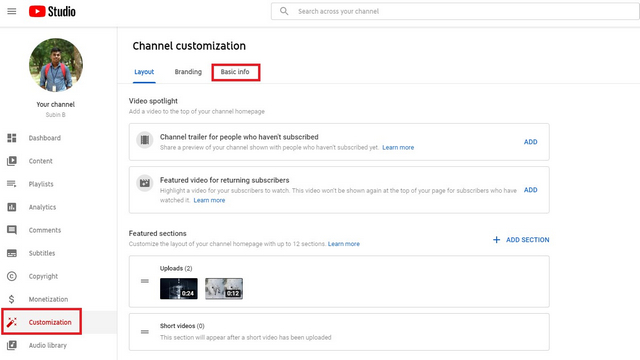Open the hamburger navigation menu

[x=12, y=11]
